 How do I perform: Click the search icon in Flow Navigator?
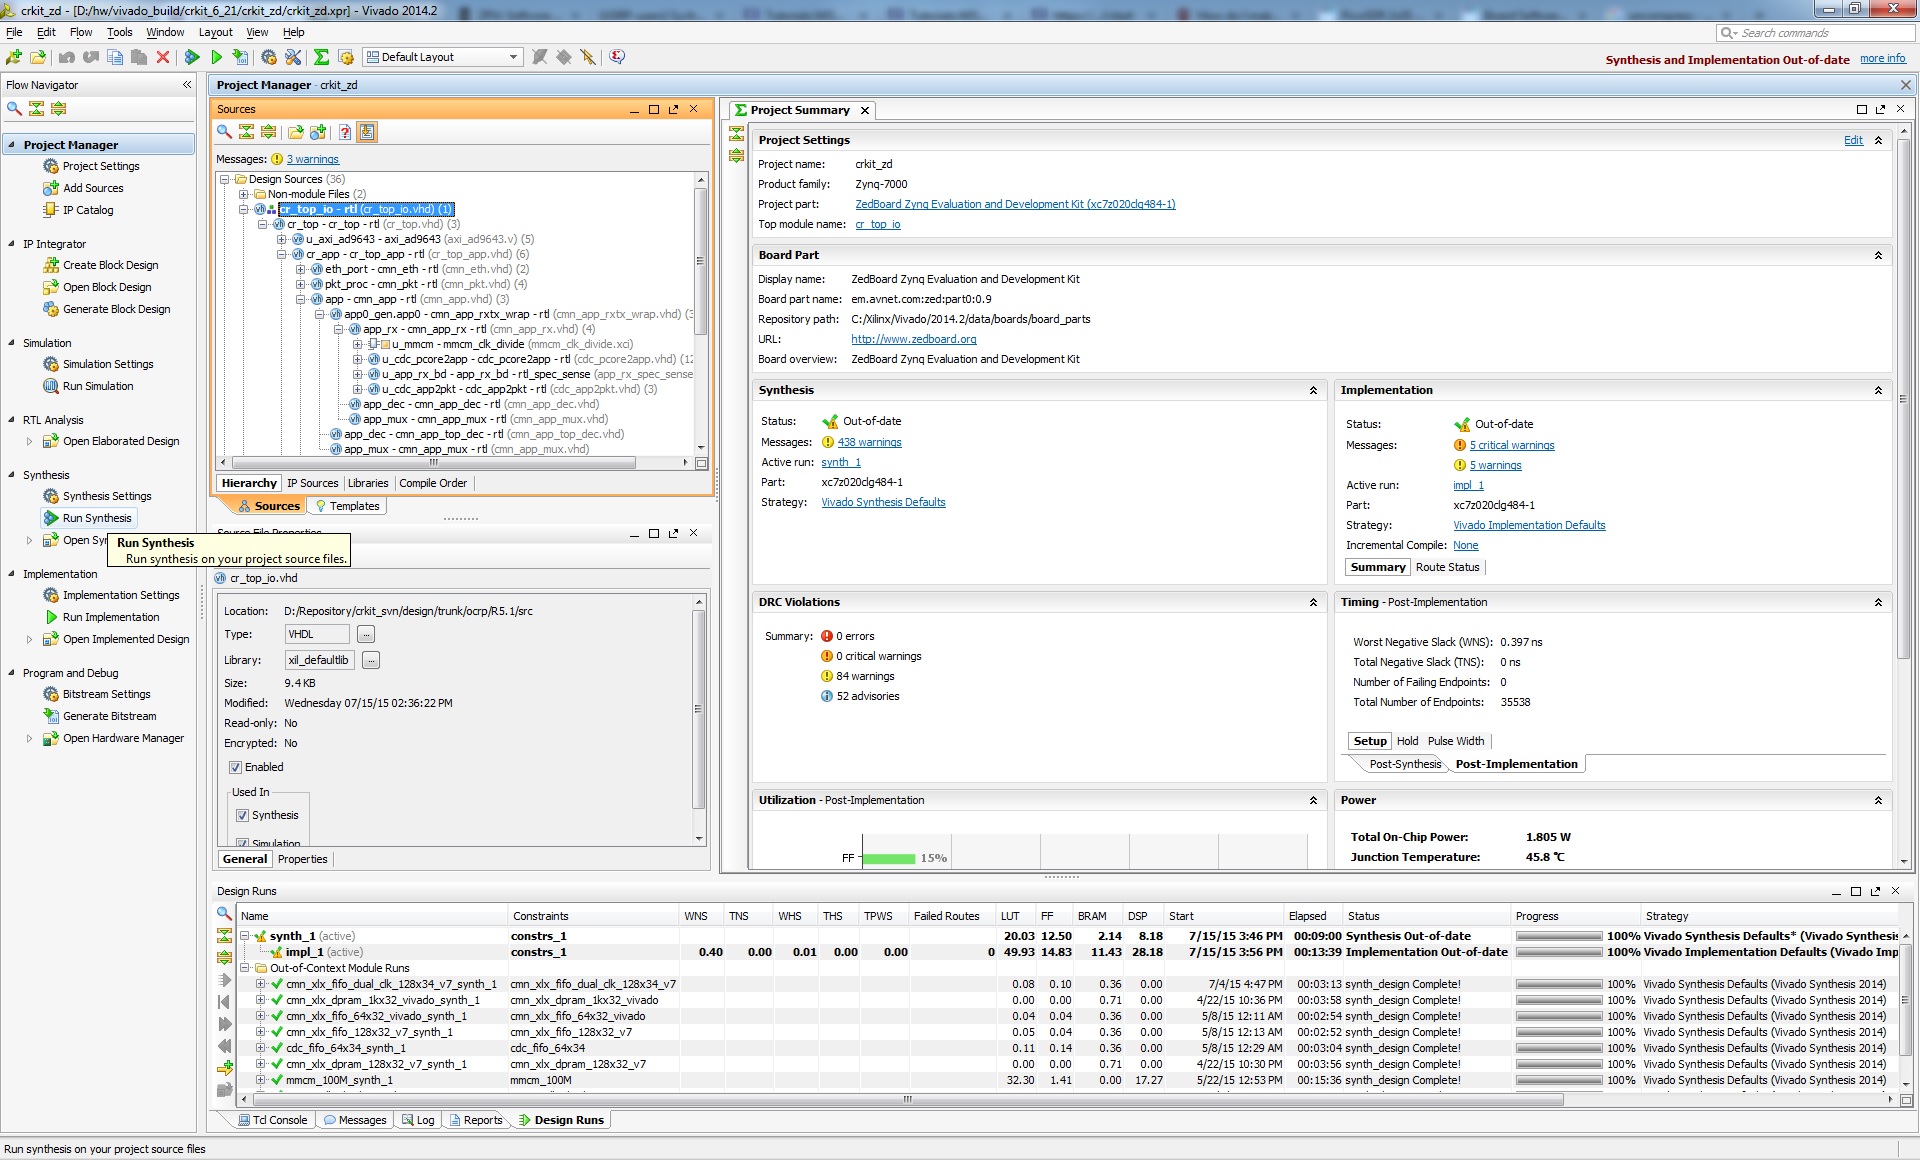[14, 108]
